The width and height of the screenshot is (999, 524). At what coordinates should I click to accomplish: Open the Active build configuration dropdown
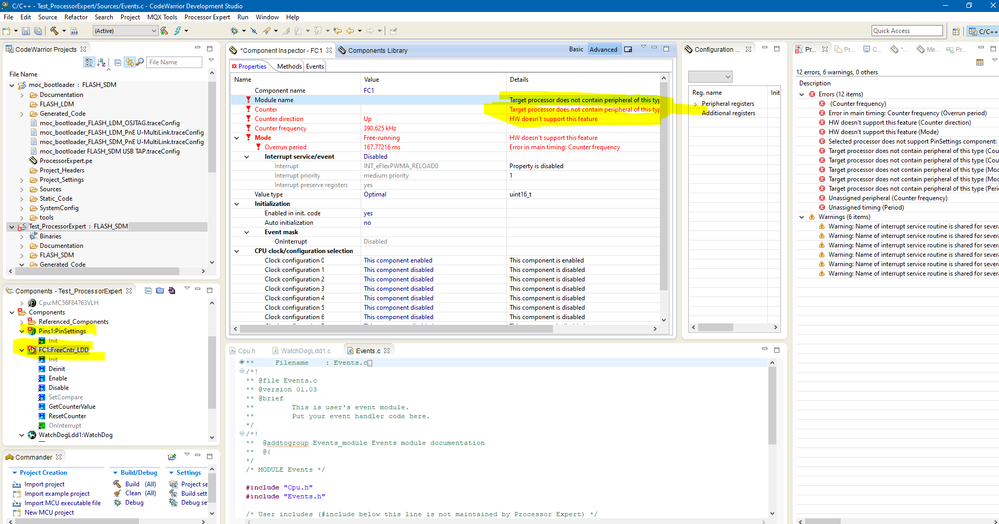point(125,31)
